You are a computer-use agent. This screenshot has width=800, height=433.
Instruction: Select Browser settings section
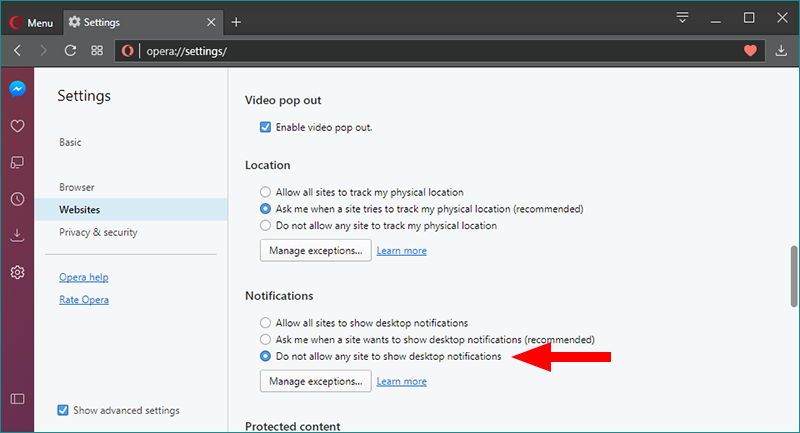click(77, 187)
